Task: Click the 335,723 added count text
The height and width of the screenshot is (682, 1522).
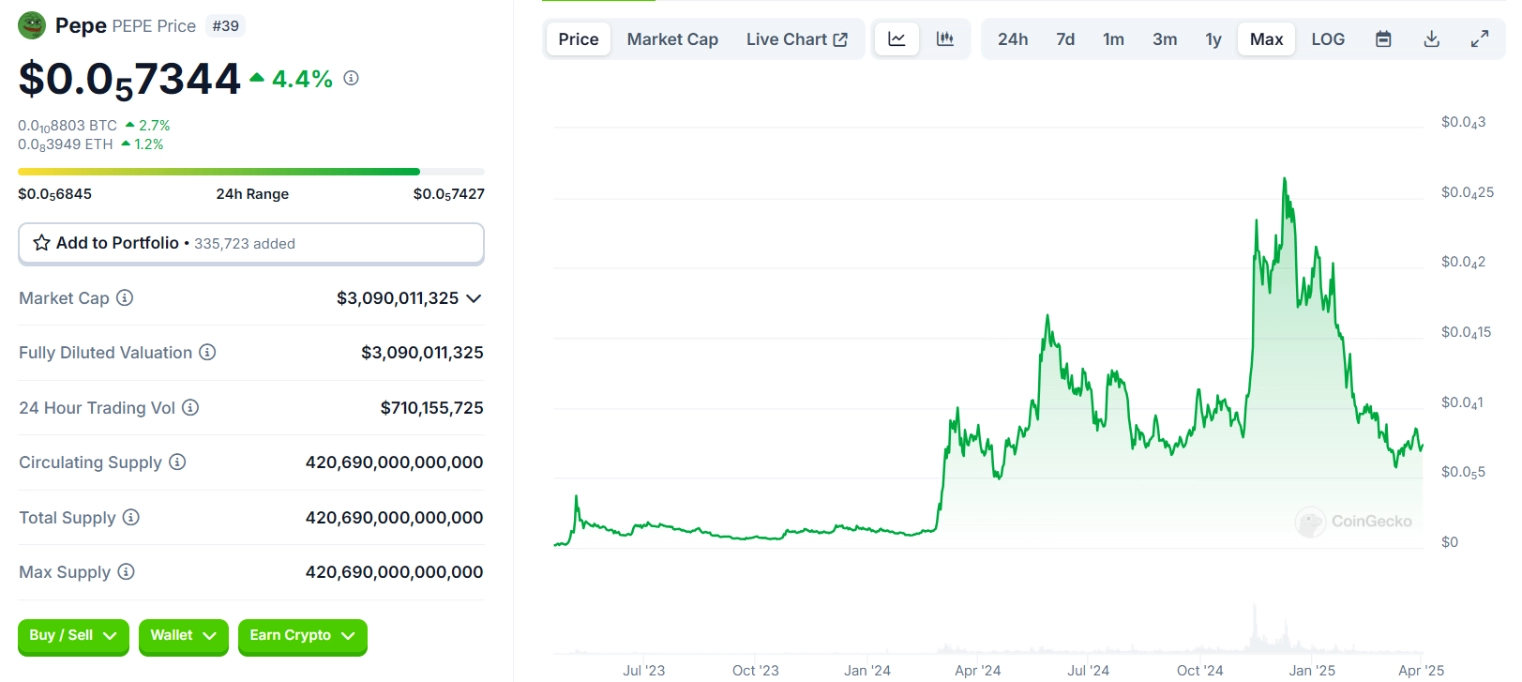Action: click(x=245, y=244)
